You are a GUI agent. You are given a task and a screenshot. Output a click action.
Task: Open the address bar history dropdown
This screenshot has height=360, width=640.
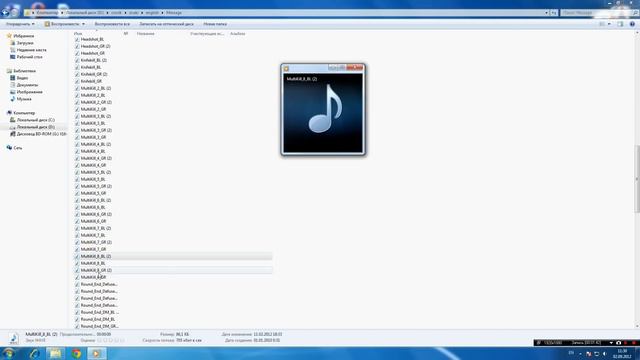[546, 13]
